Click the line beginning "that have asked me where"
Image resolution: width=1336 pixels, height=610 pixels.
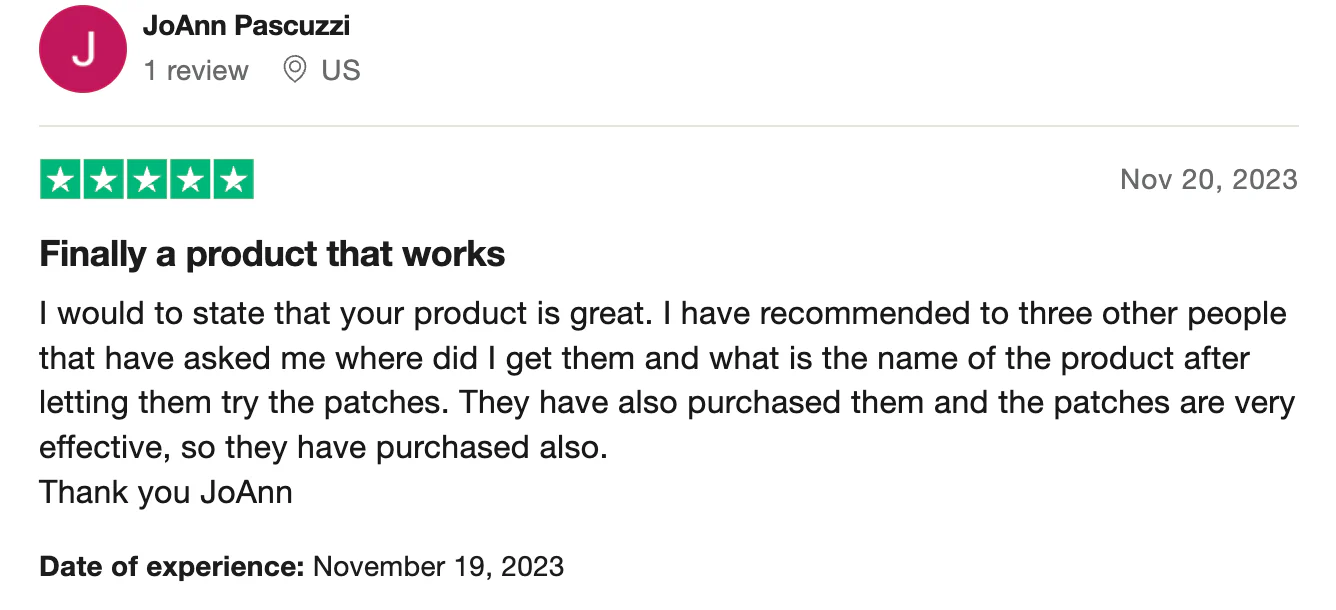coord(645,358)
